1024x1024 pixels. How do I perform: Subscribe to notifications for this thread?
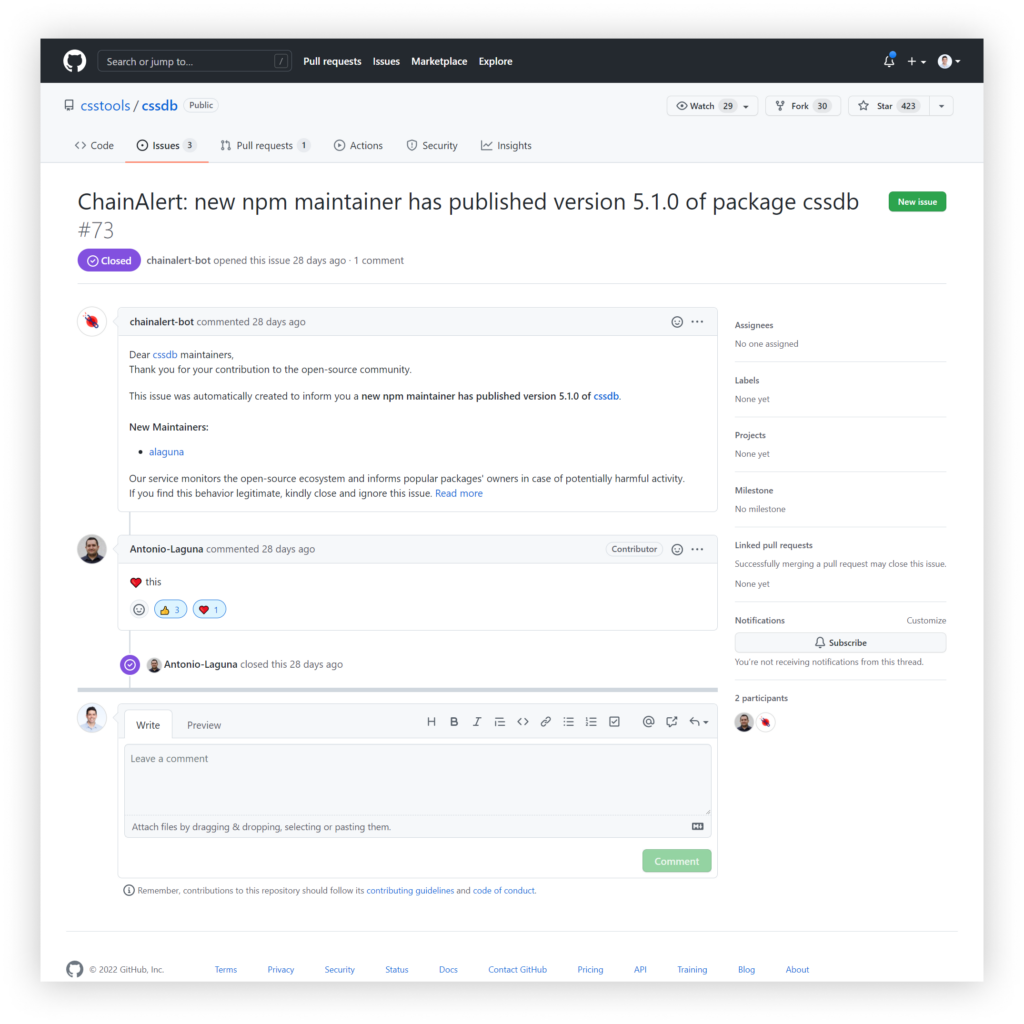pos(840,643)
